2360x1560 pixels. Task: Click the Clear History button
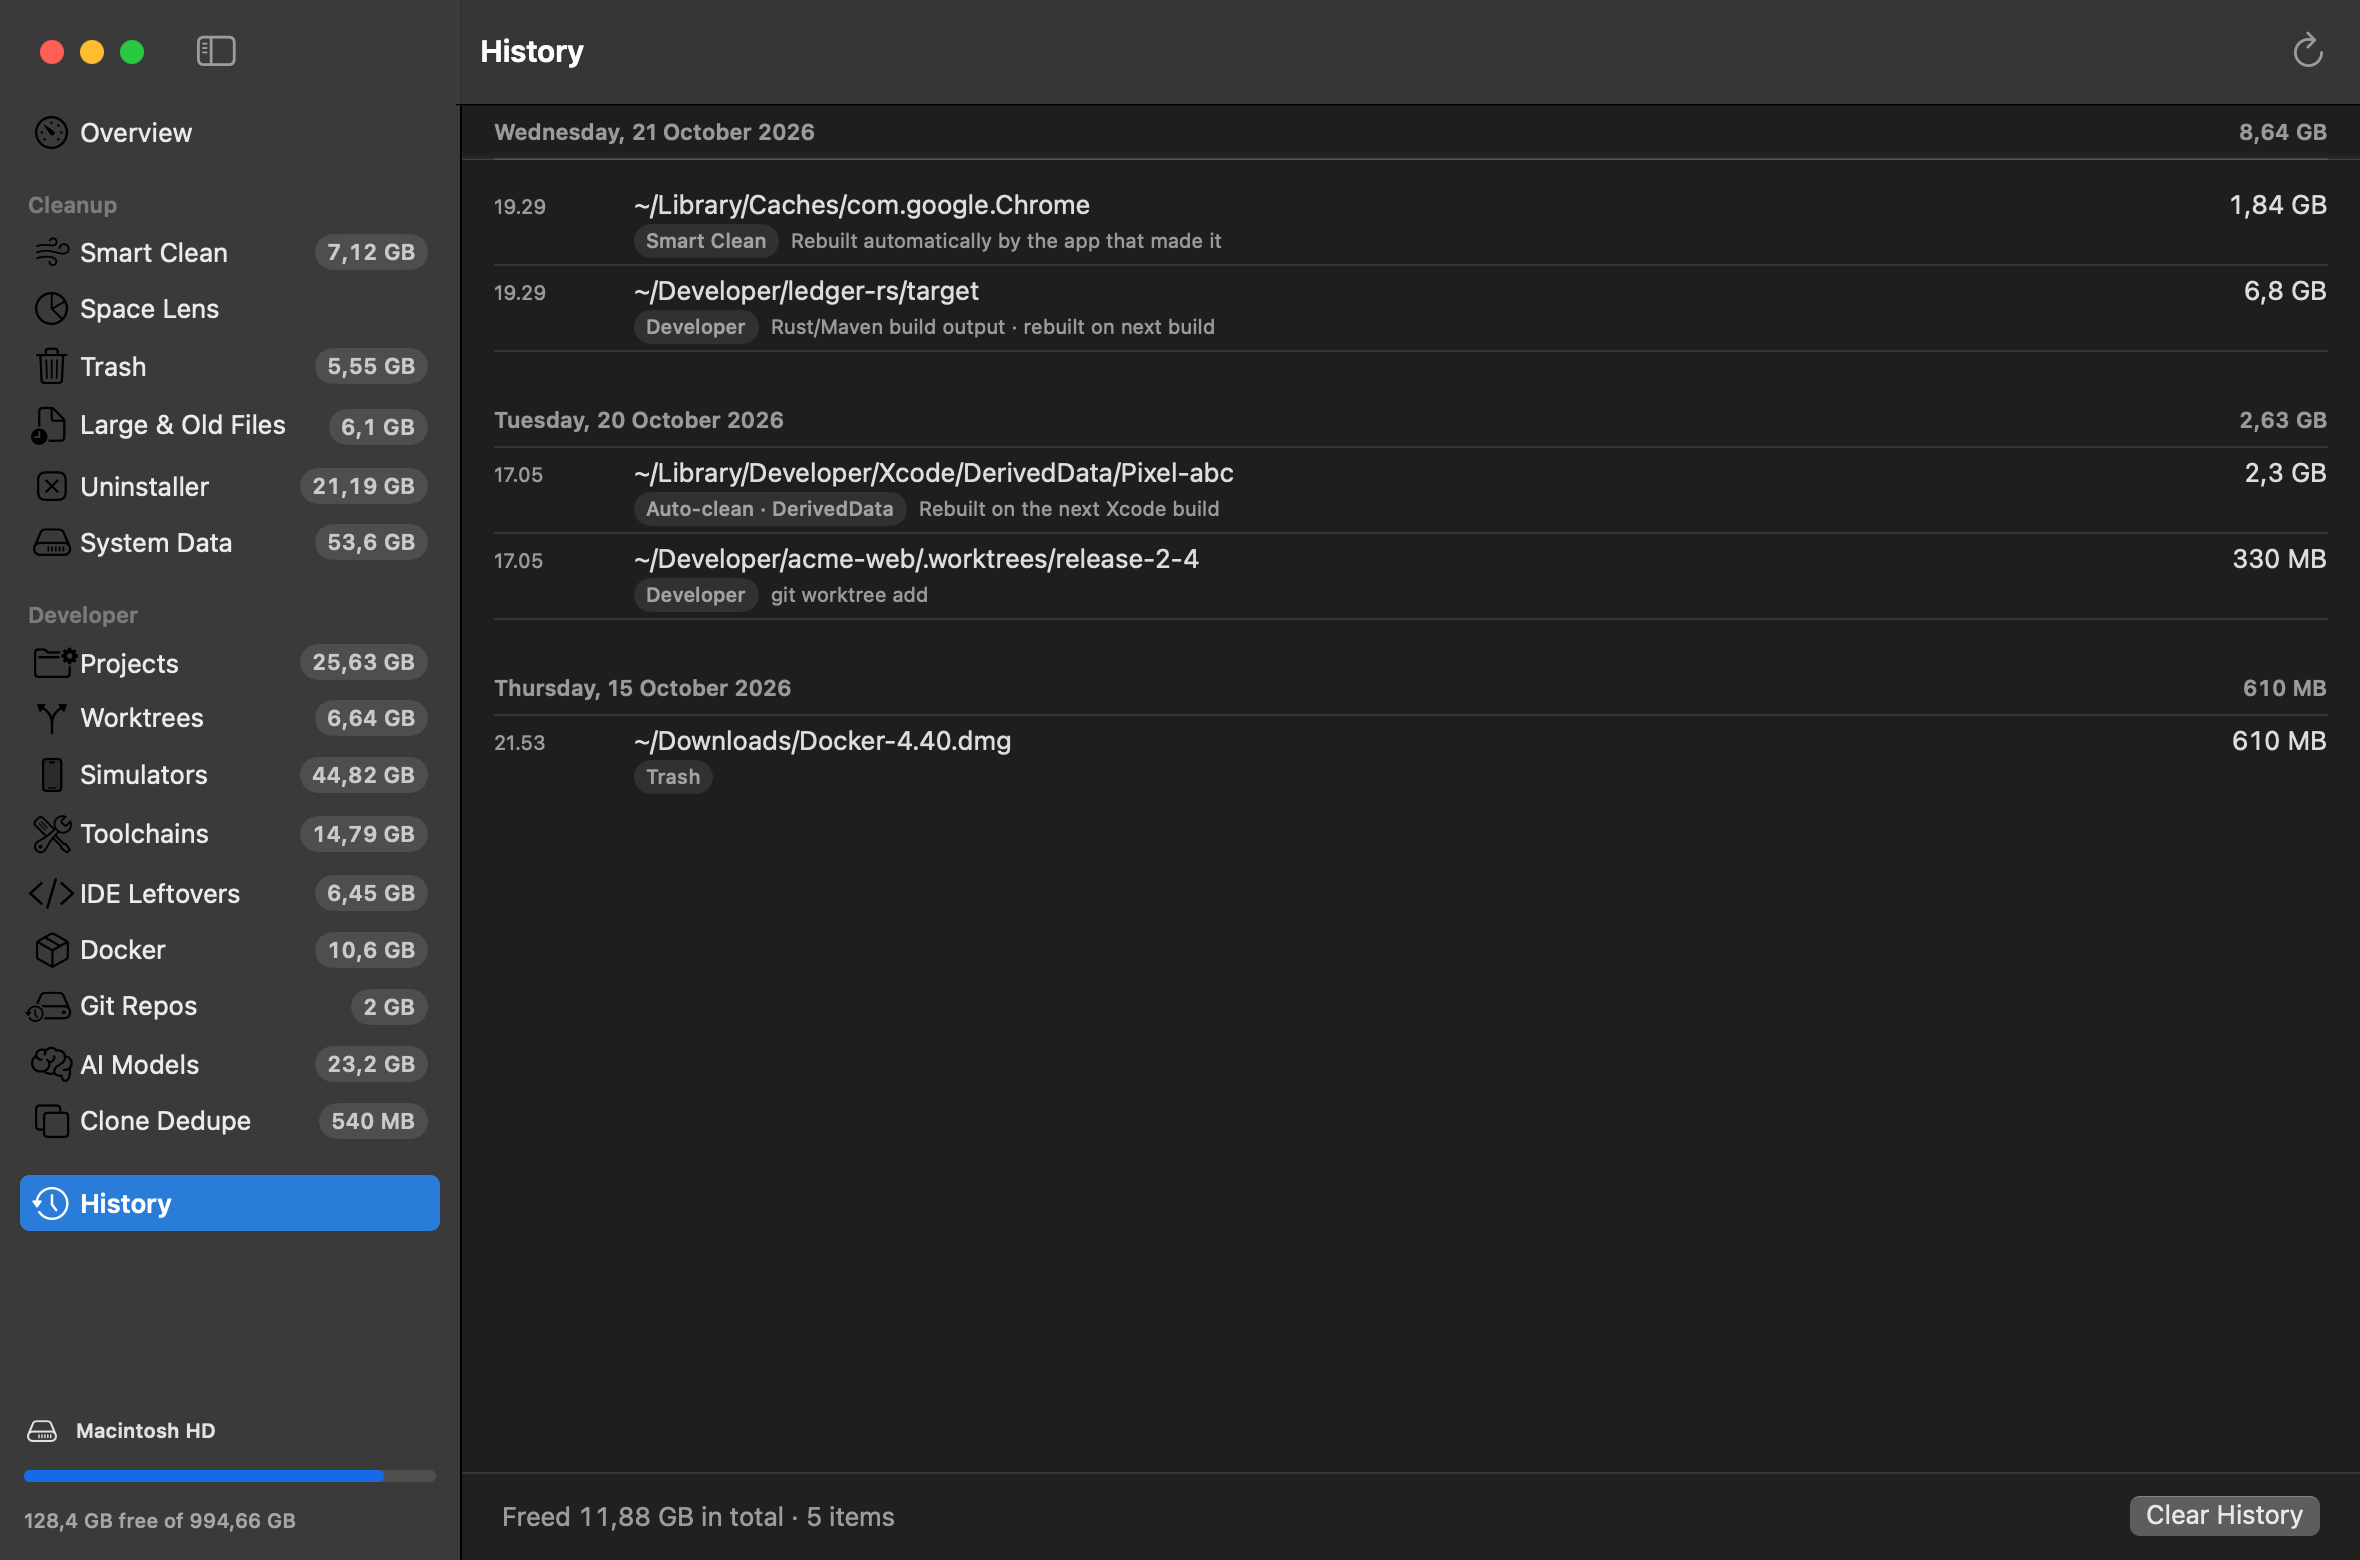pos(2224,1515)
